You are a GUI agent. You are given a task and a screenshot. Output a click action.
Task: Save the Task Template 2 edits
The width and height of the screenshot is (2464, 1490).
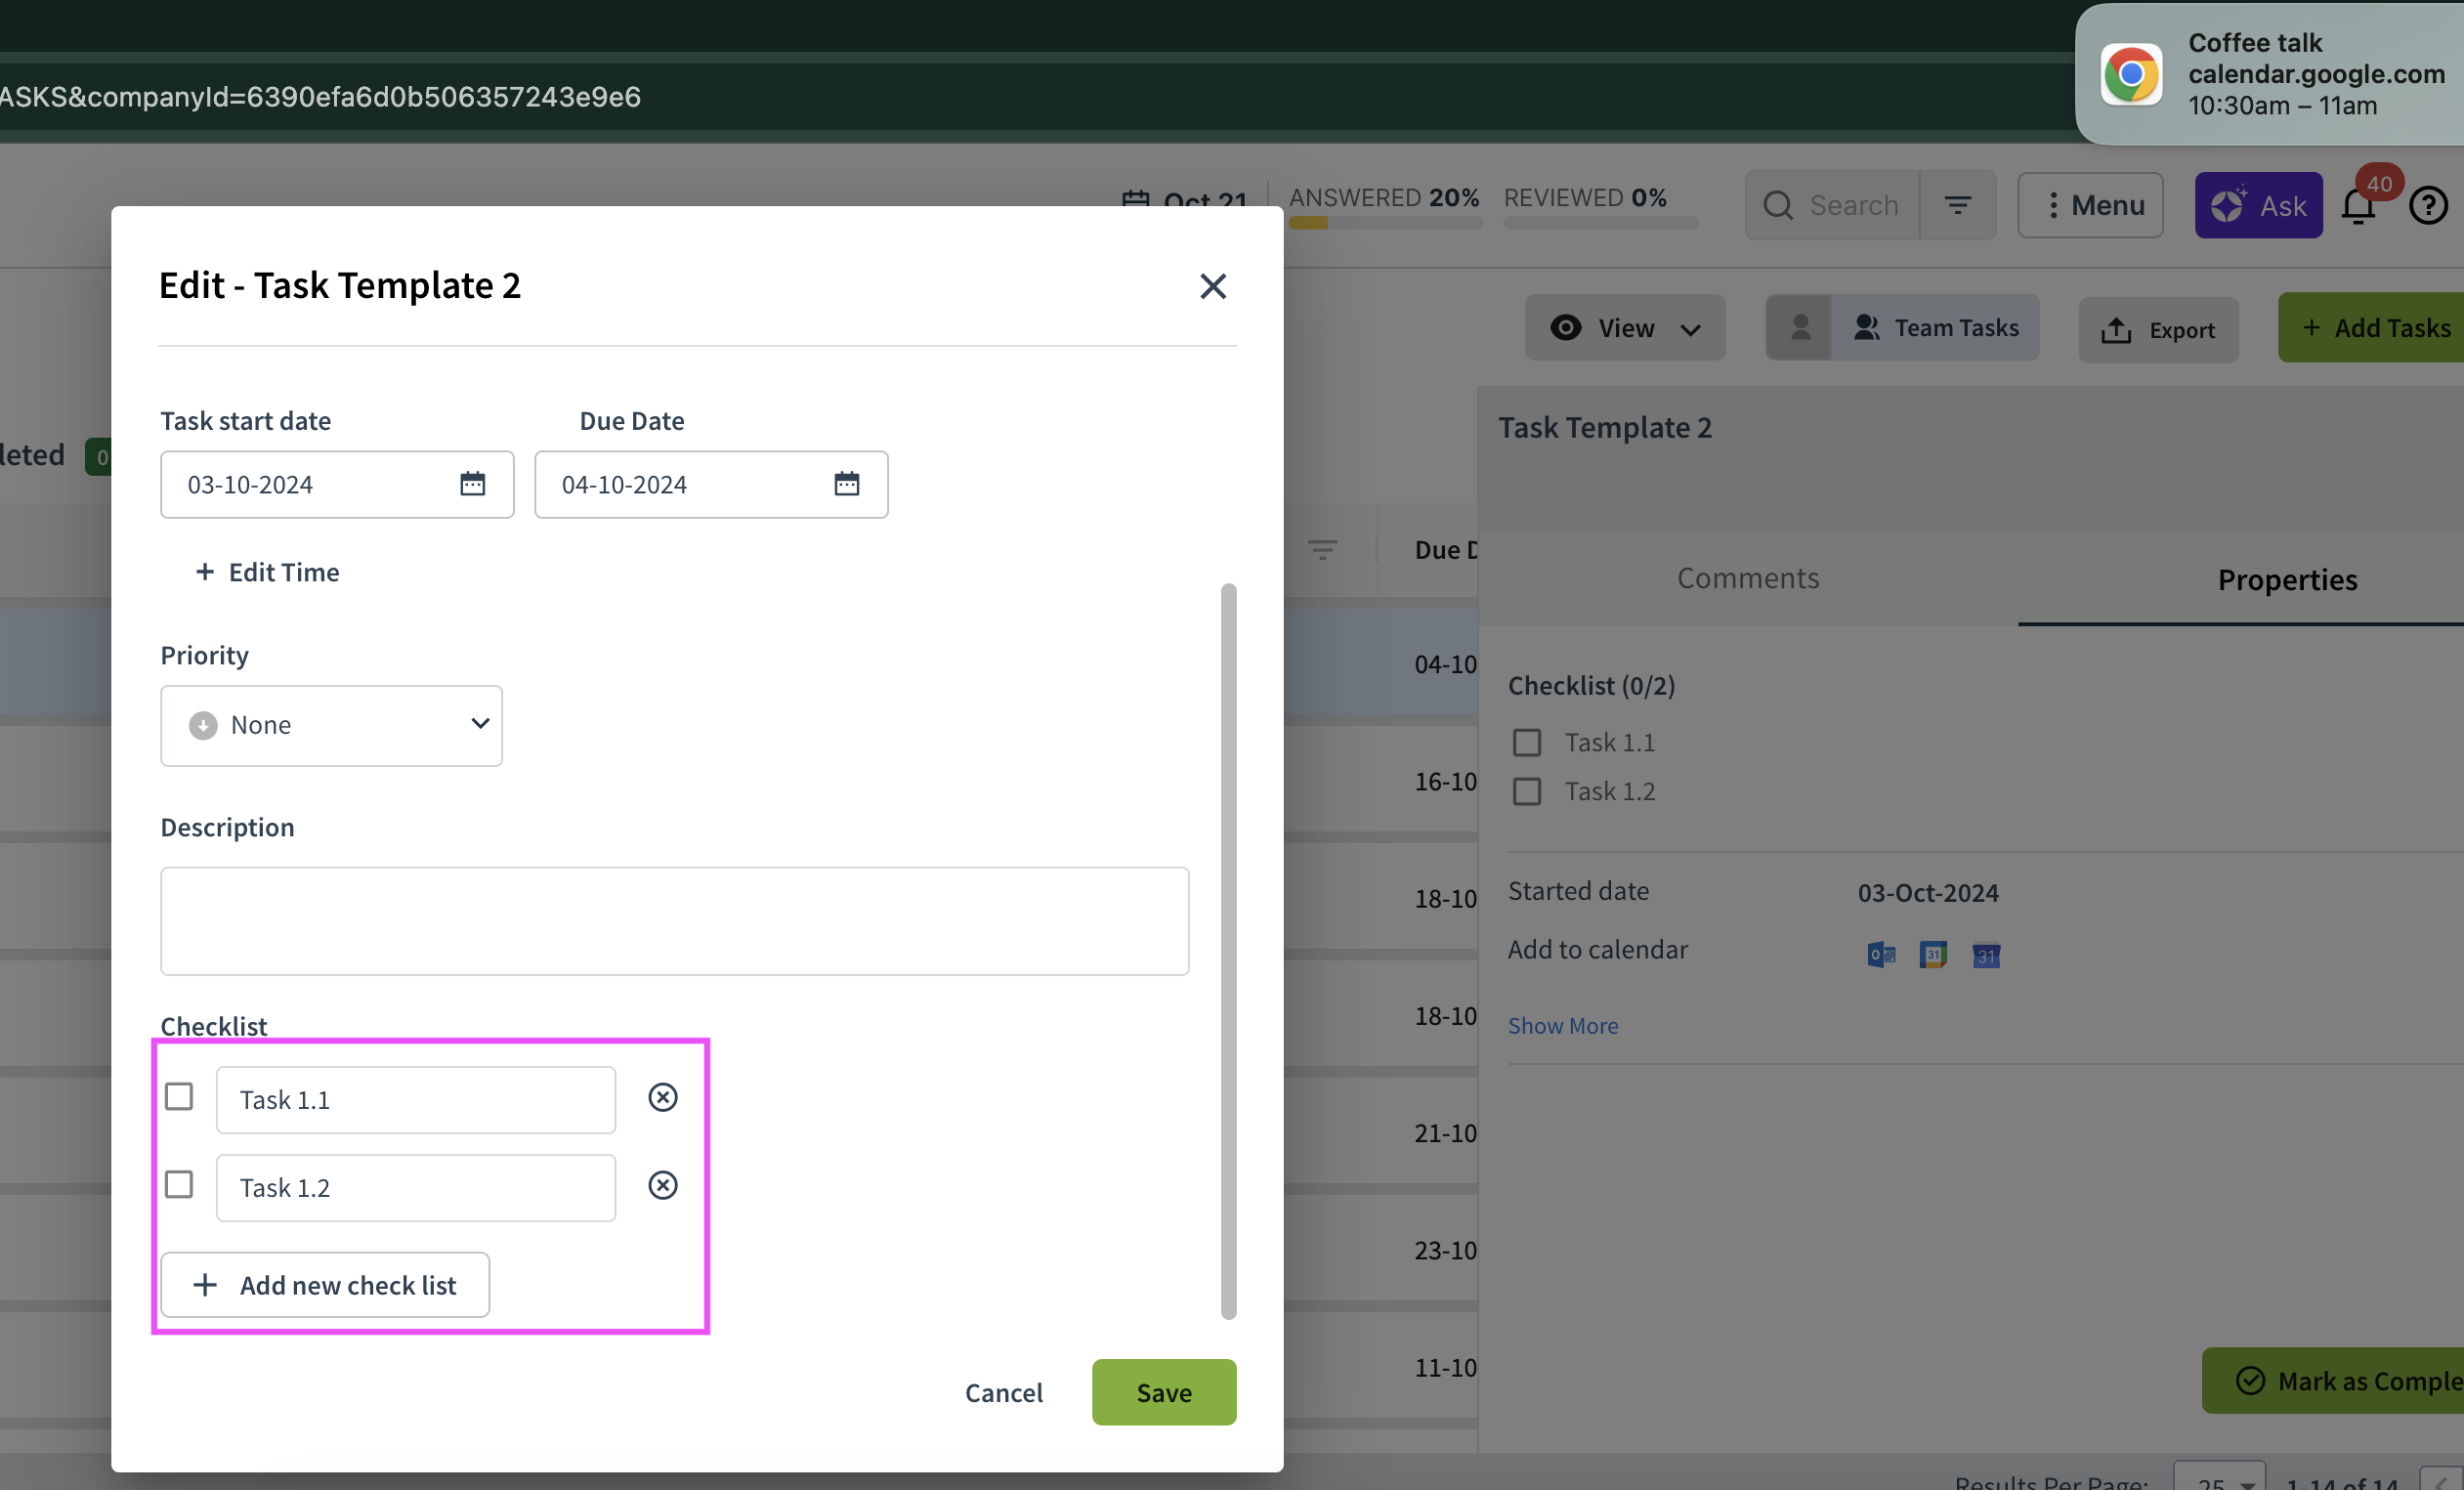point(1163,1392)
